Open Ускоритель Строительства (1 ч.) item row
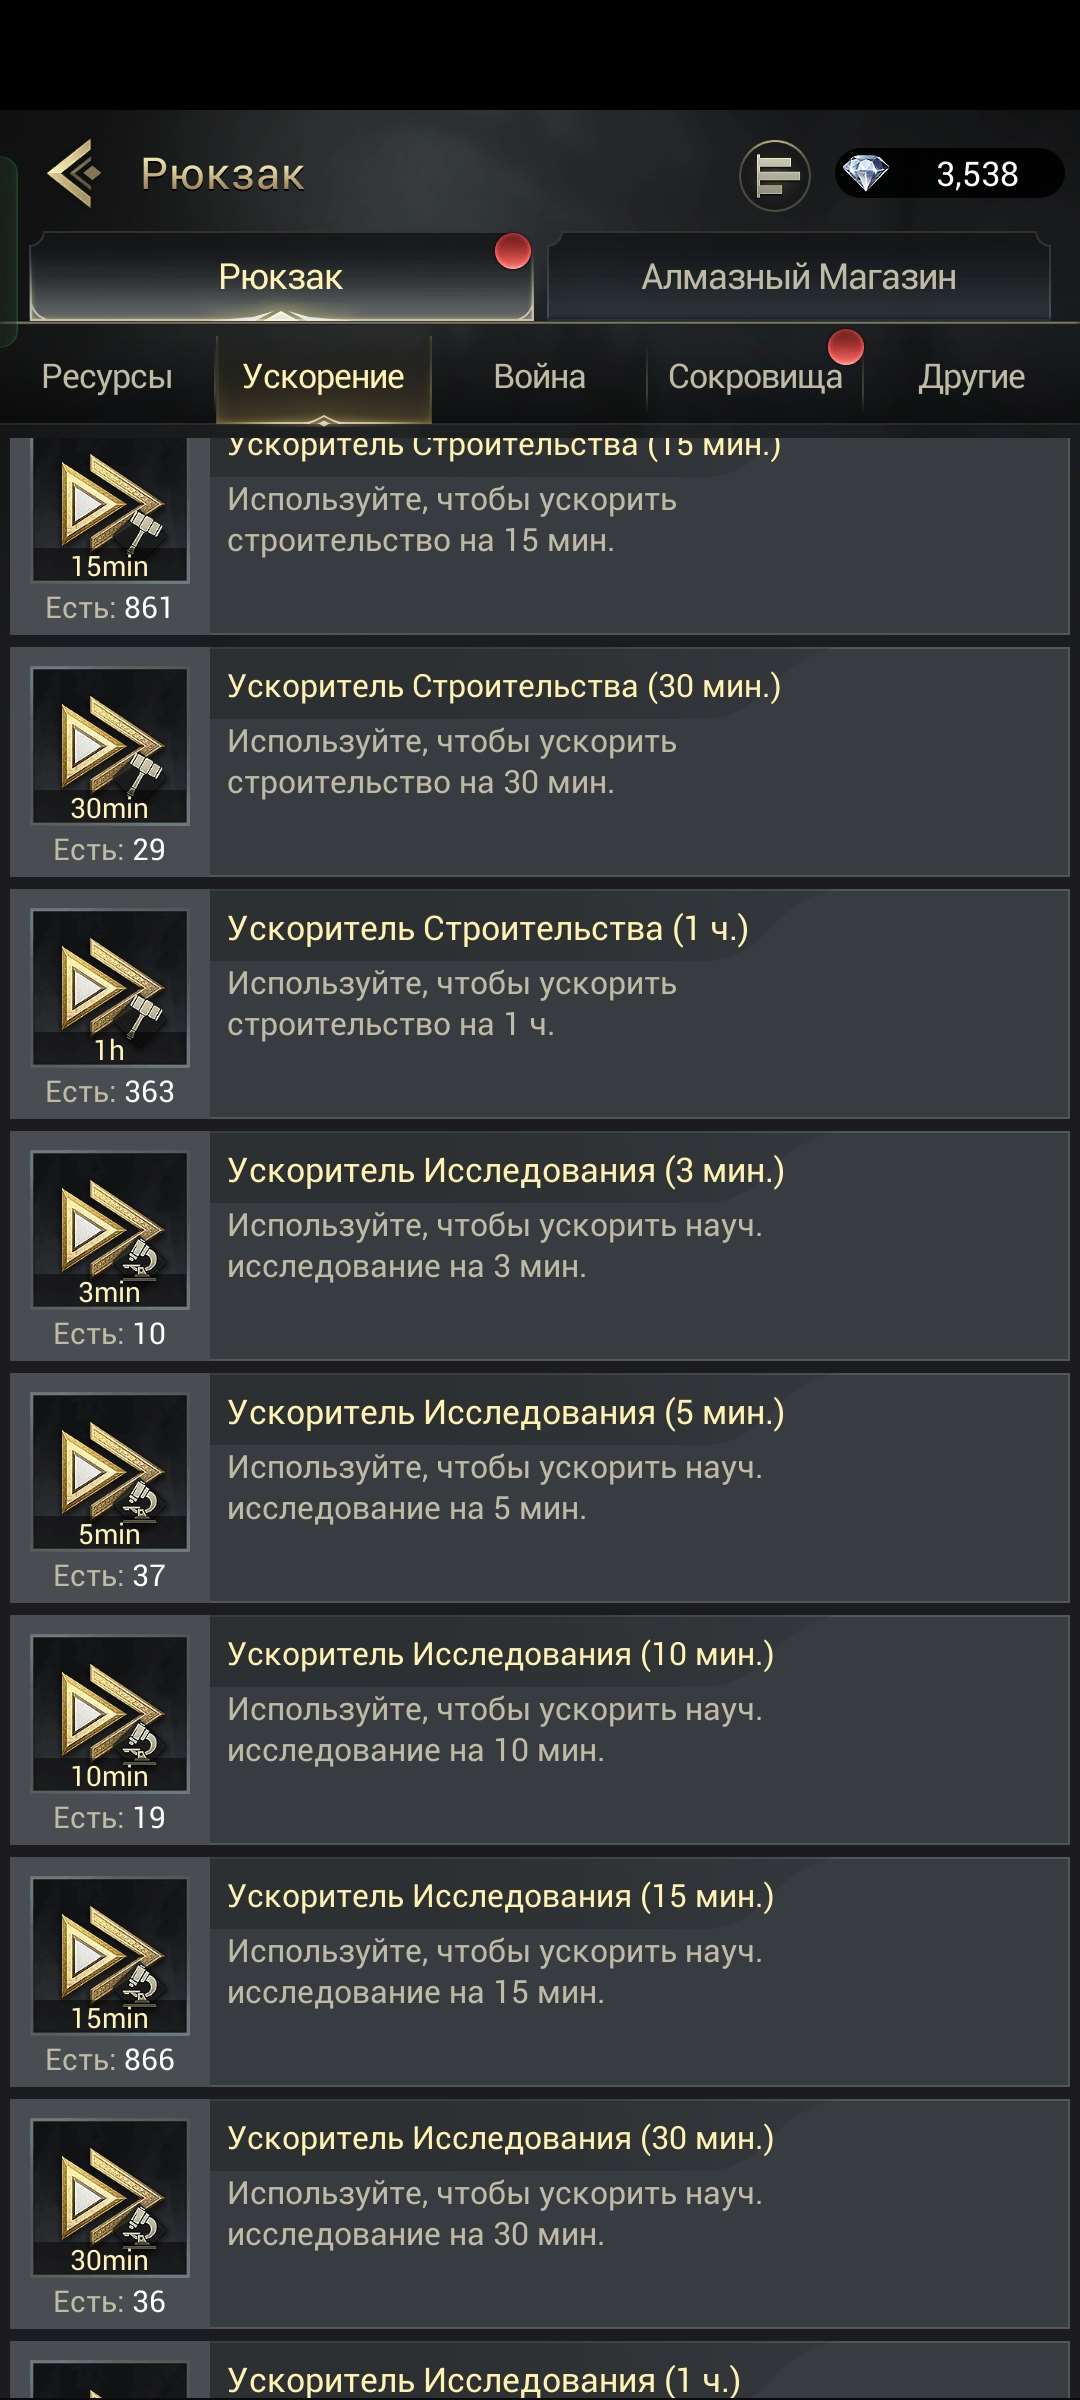Viewport: 1080px width, 2400px height. [x=540, y=1004]
